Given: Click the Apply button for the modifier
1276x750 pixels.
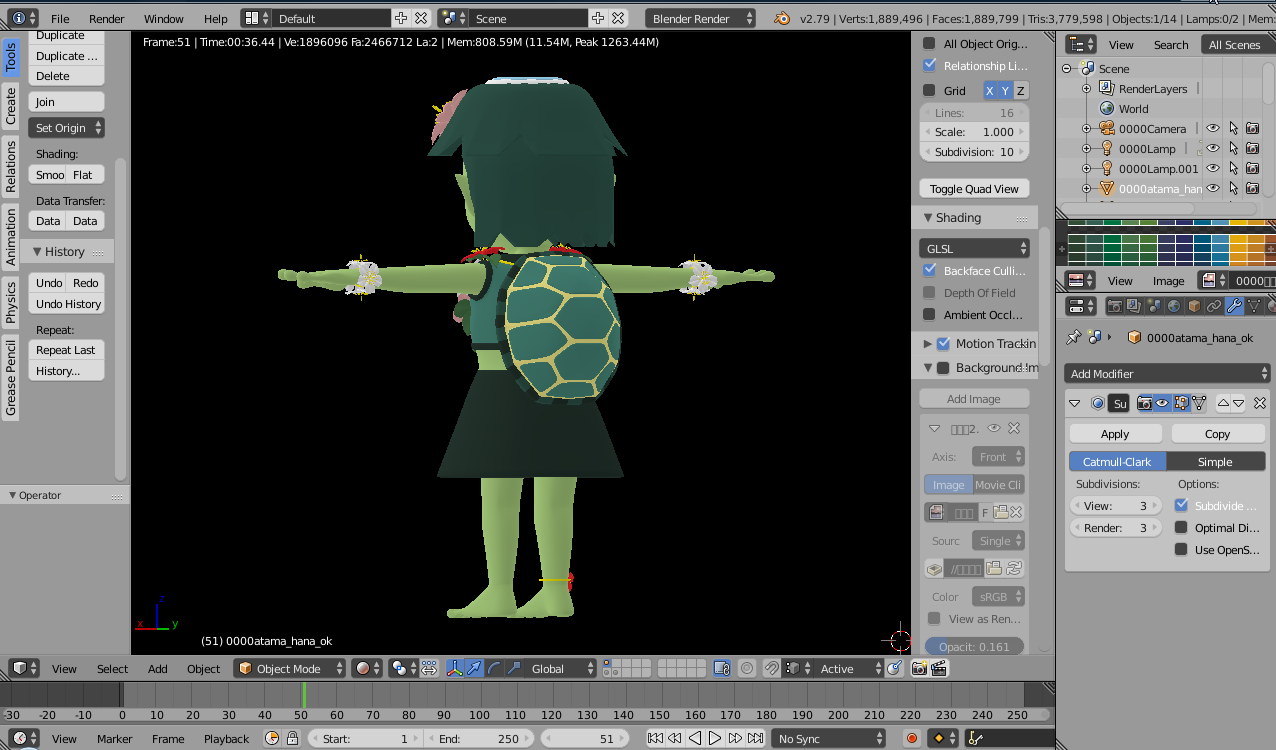Looking at the screenshot, I should pyautogui.click(x=1115, y=434).
